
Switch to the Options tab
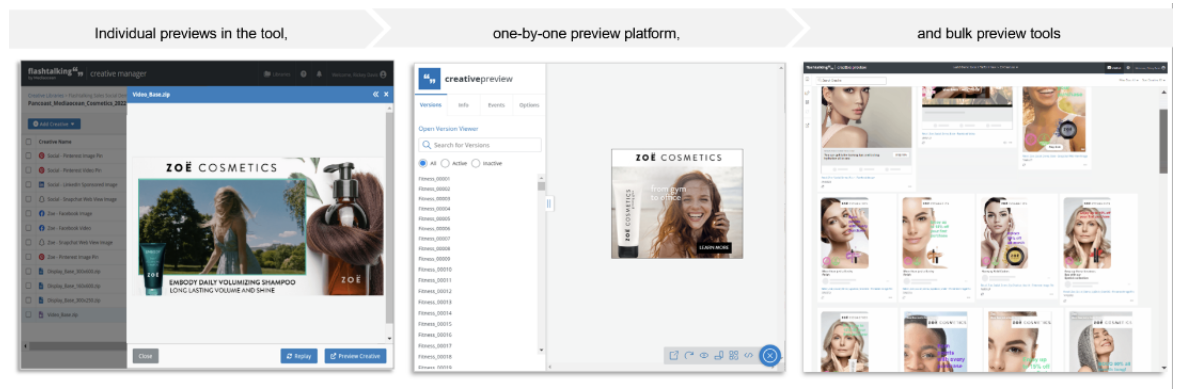529,105
